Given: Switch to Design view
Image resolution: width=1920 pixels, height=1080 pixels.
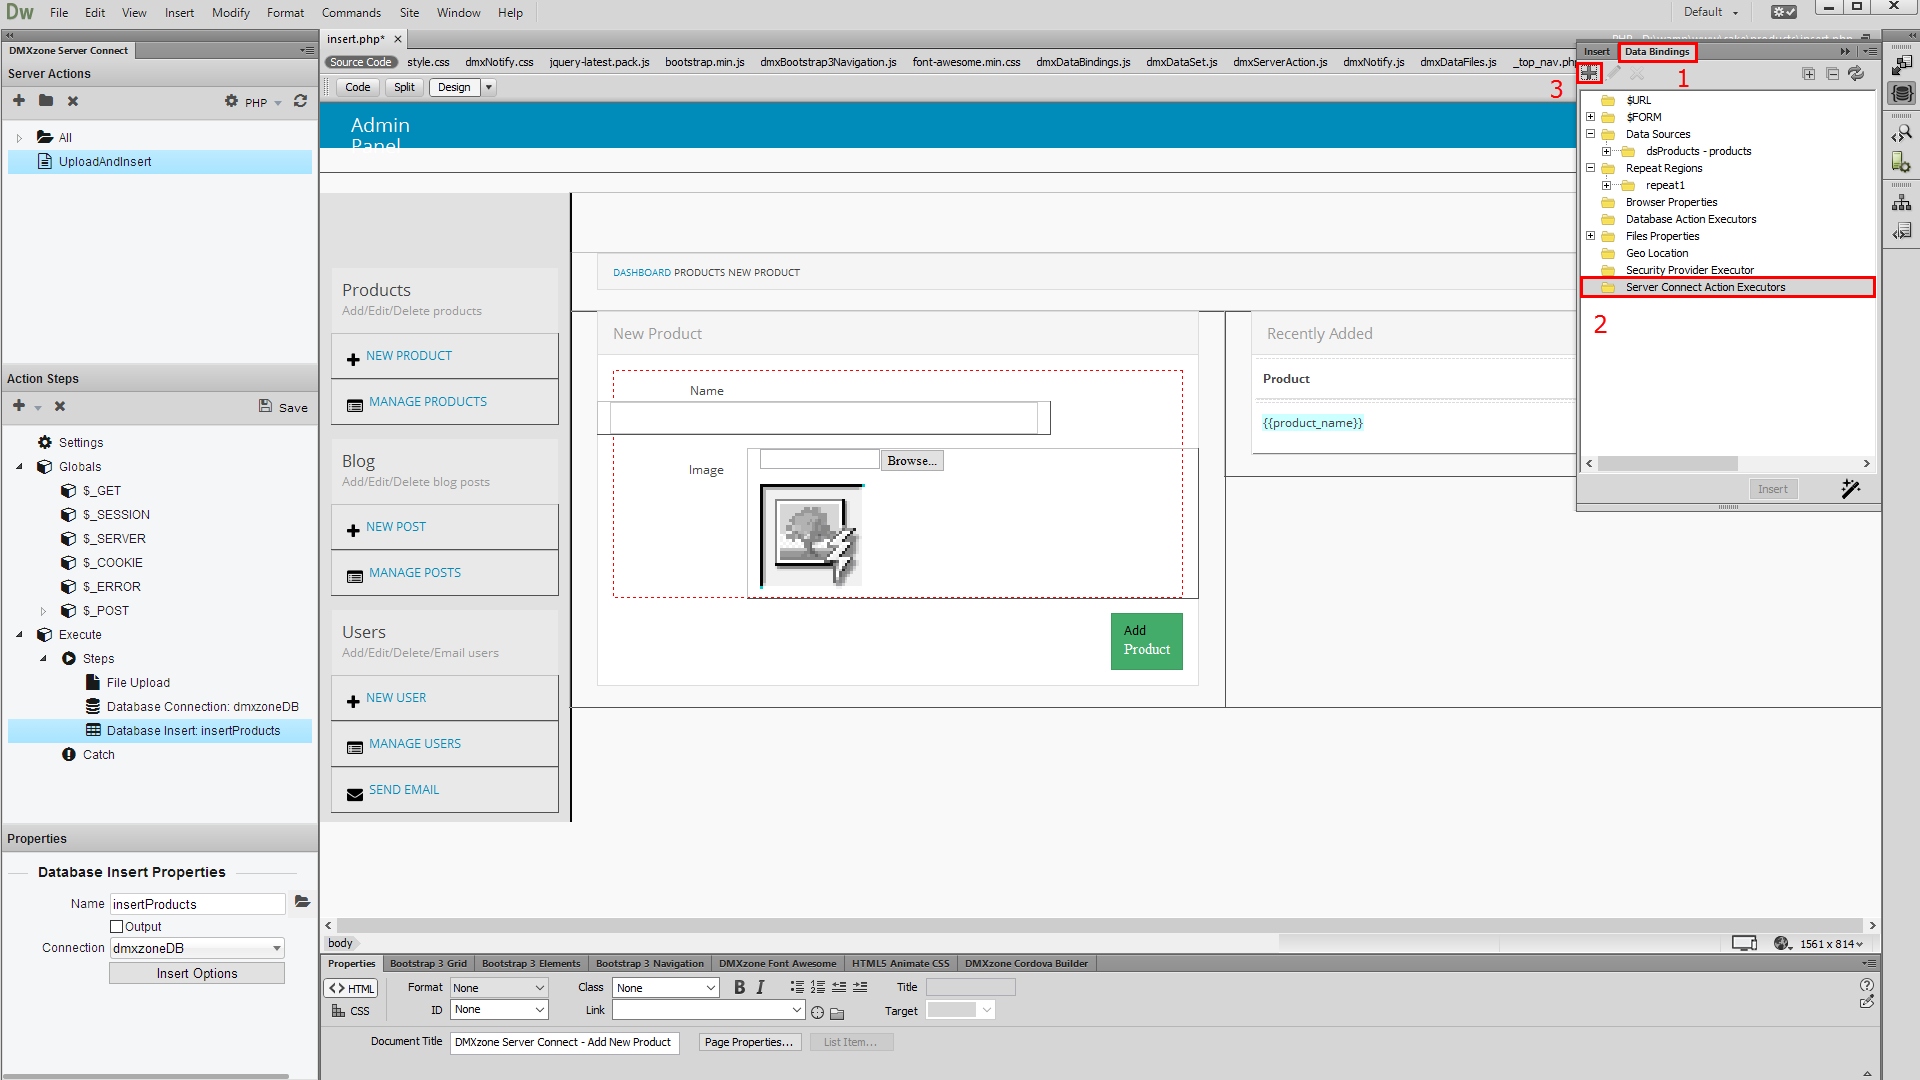Looking at the screenshot, I should click(454, 87).
